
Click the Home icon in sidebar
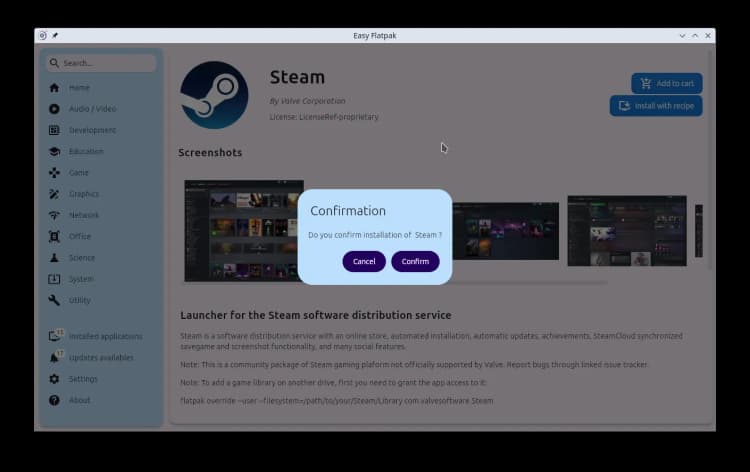54,88
